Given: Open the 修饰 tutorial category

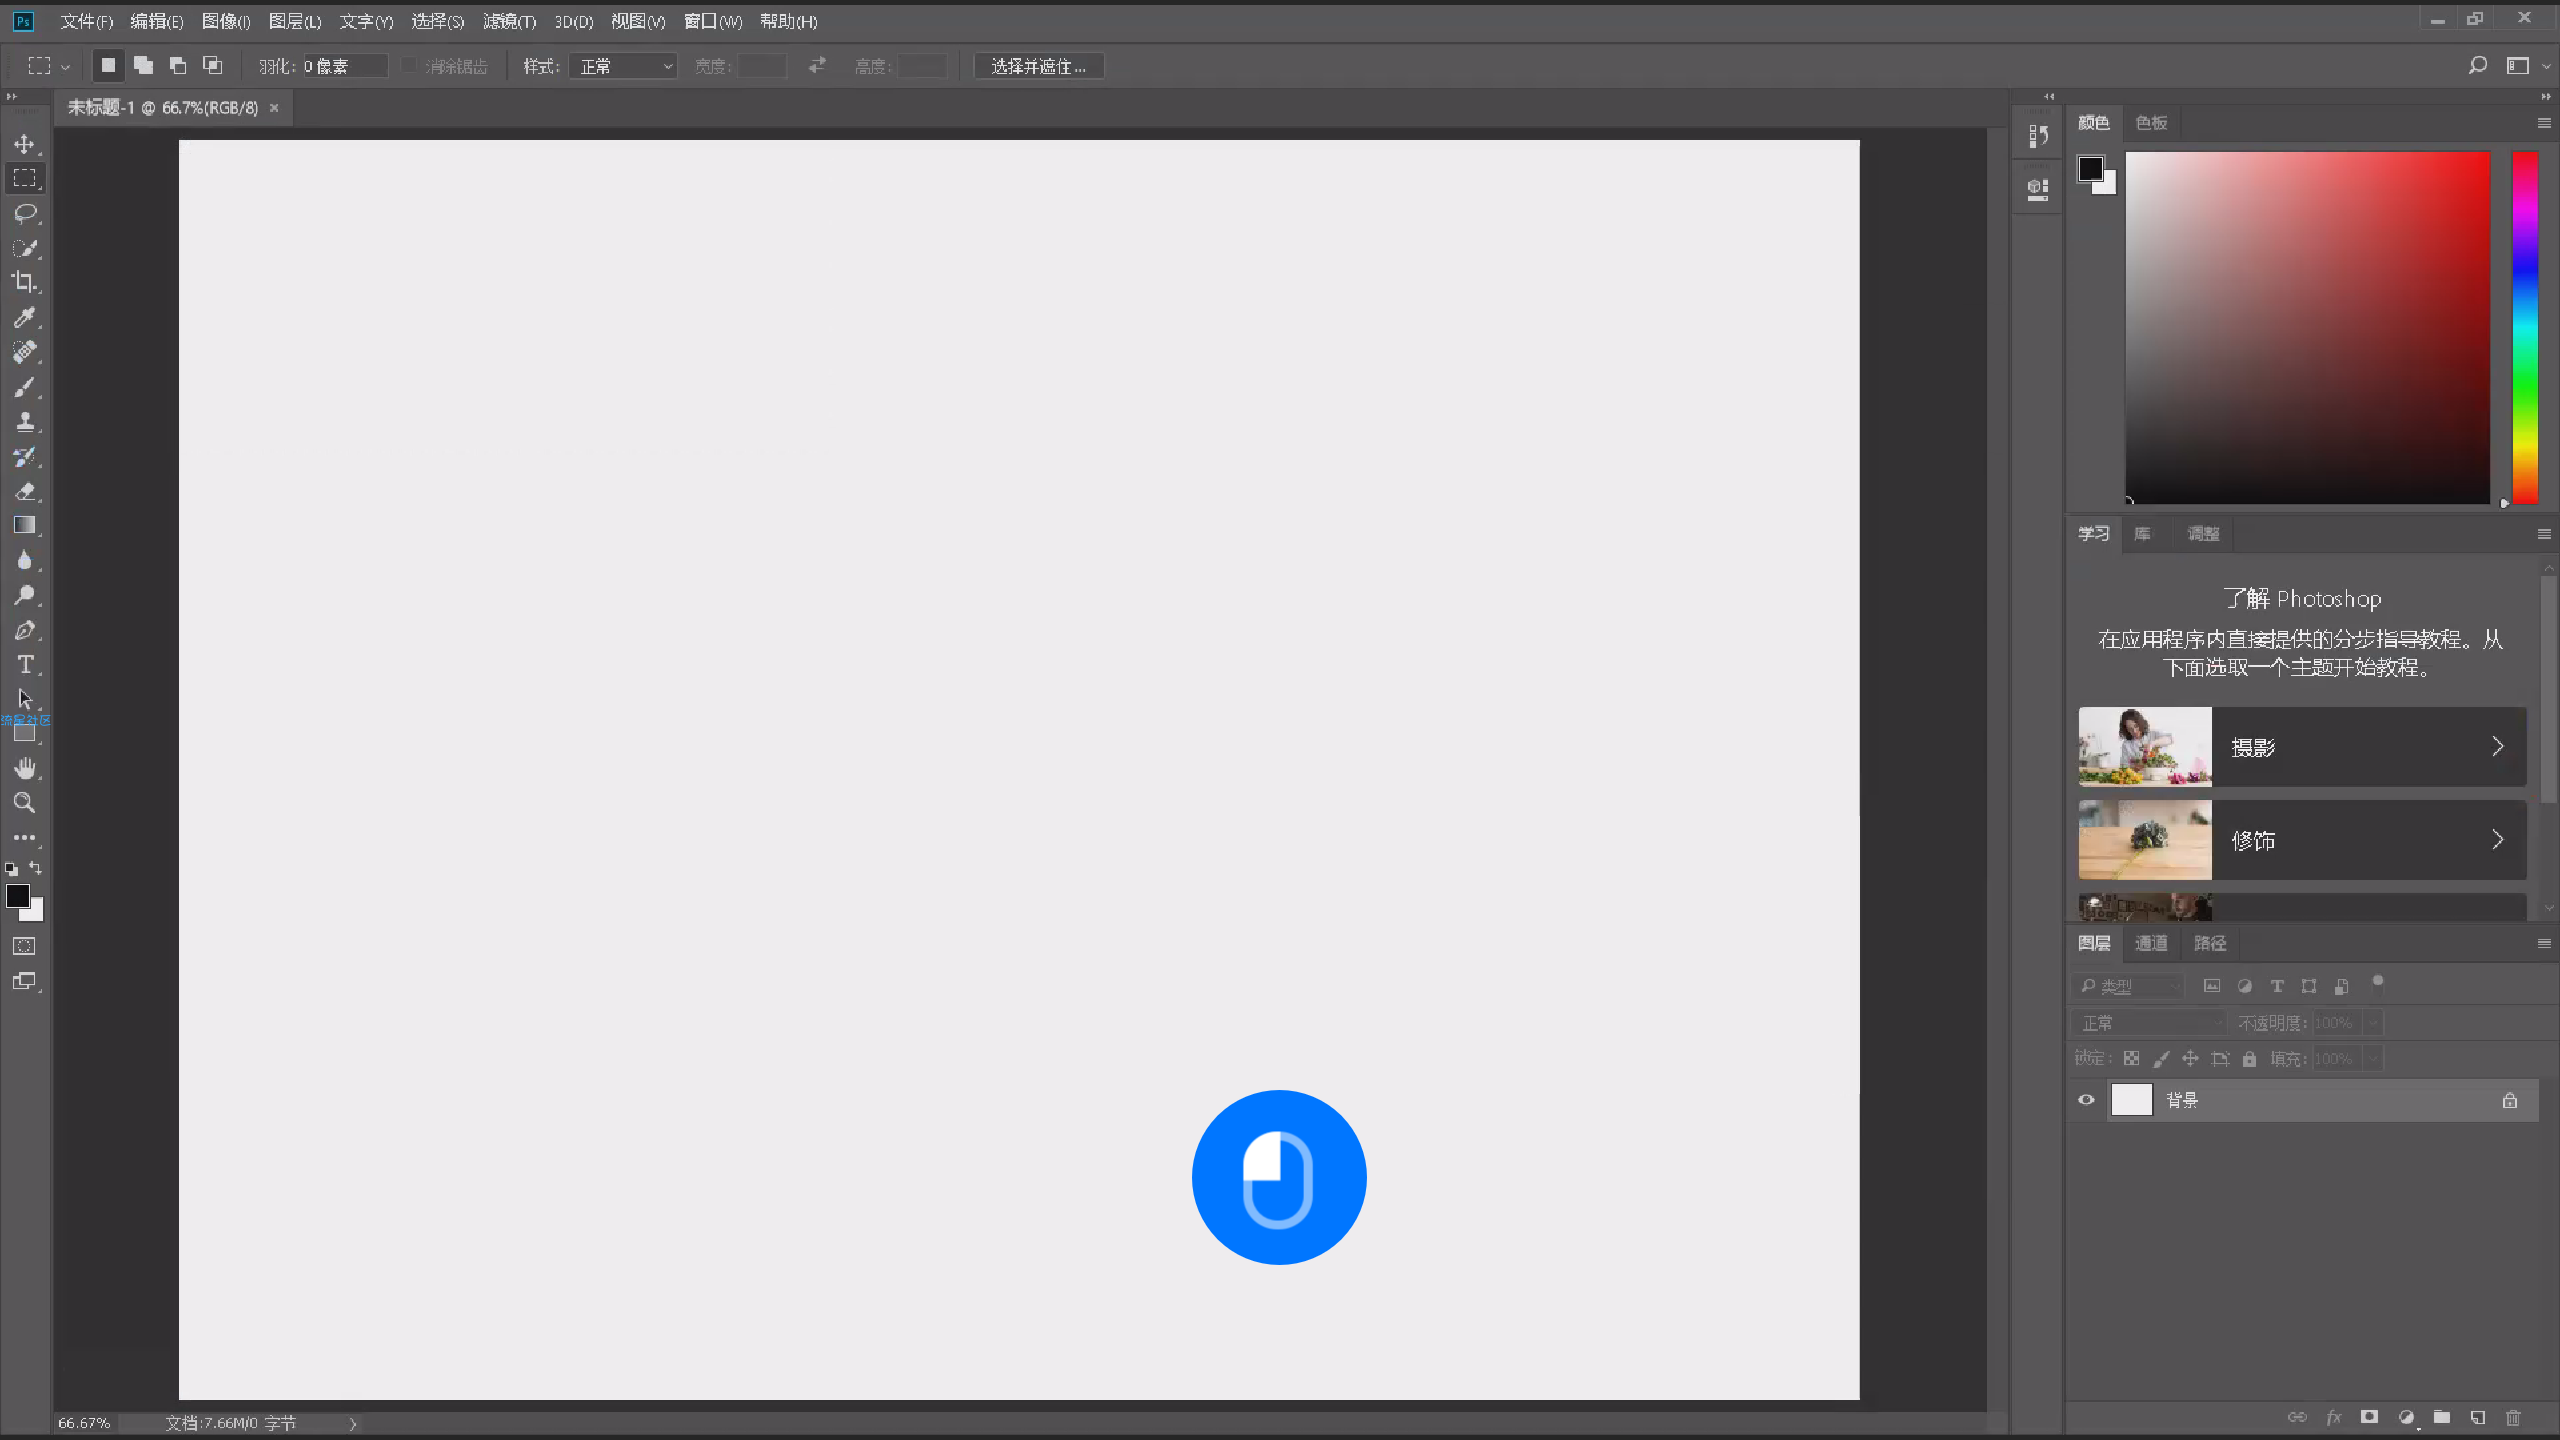Looking at the screenshot, I should 2302,840.
